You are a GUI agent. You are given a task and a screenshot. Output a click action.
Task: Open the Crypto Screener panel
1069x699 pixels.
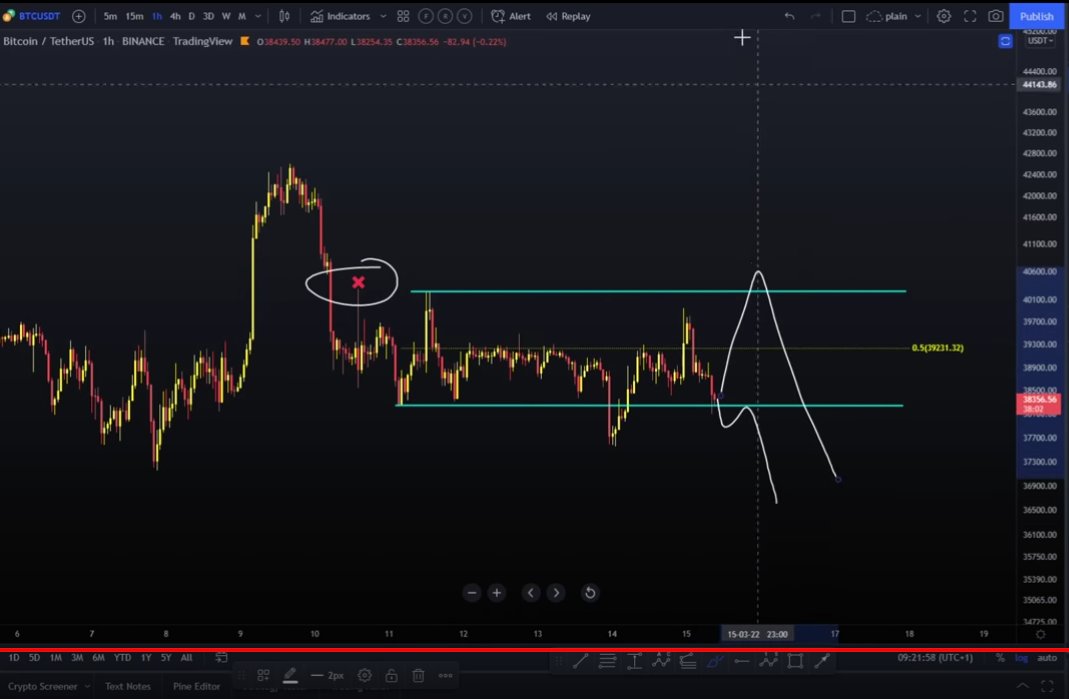pos(42,686)
